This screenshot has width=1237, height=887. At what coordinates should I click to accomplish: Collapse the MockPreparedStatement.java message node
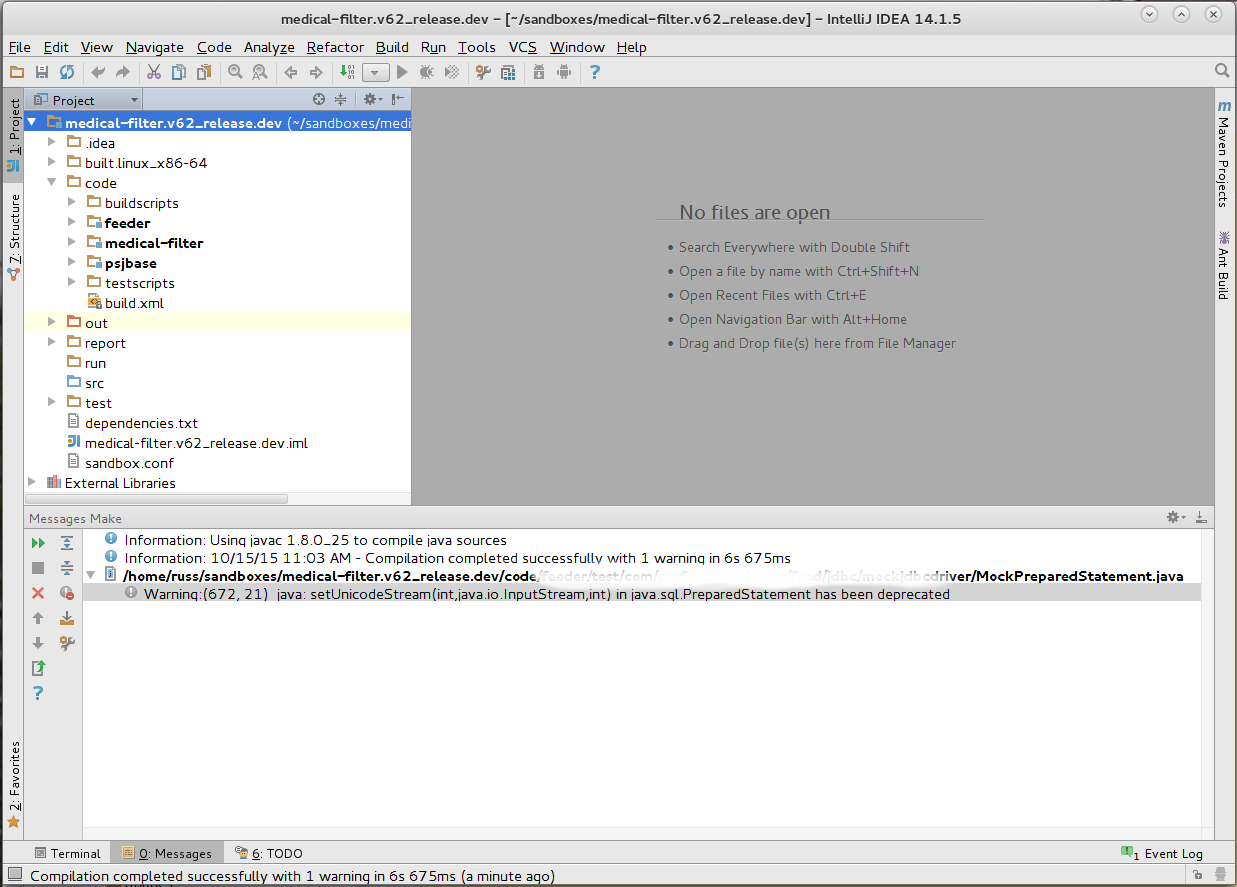(92, 576)
